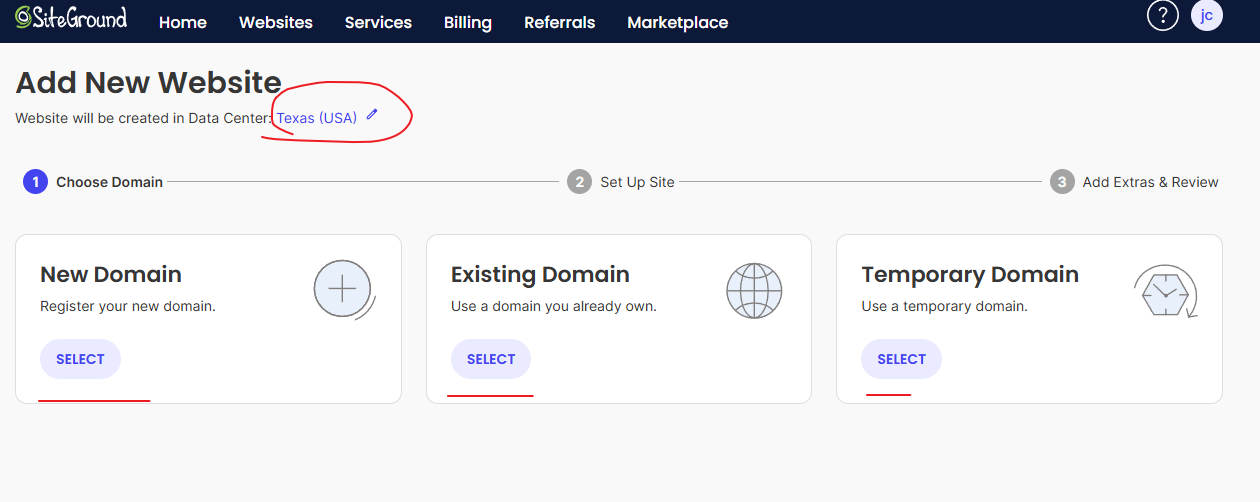
Task: Open the Websites menu
Action: point(276,22)
